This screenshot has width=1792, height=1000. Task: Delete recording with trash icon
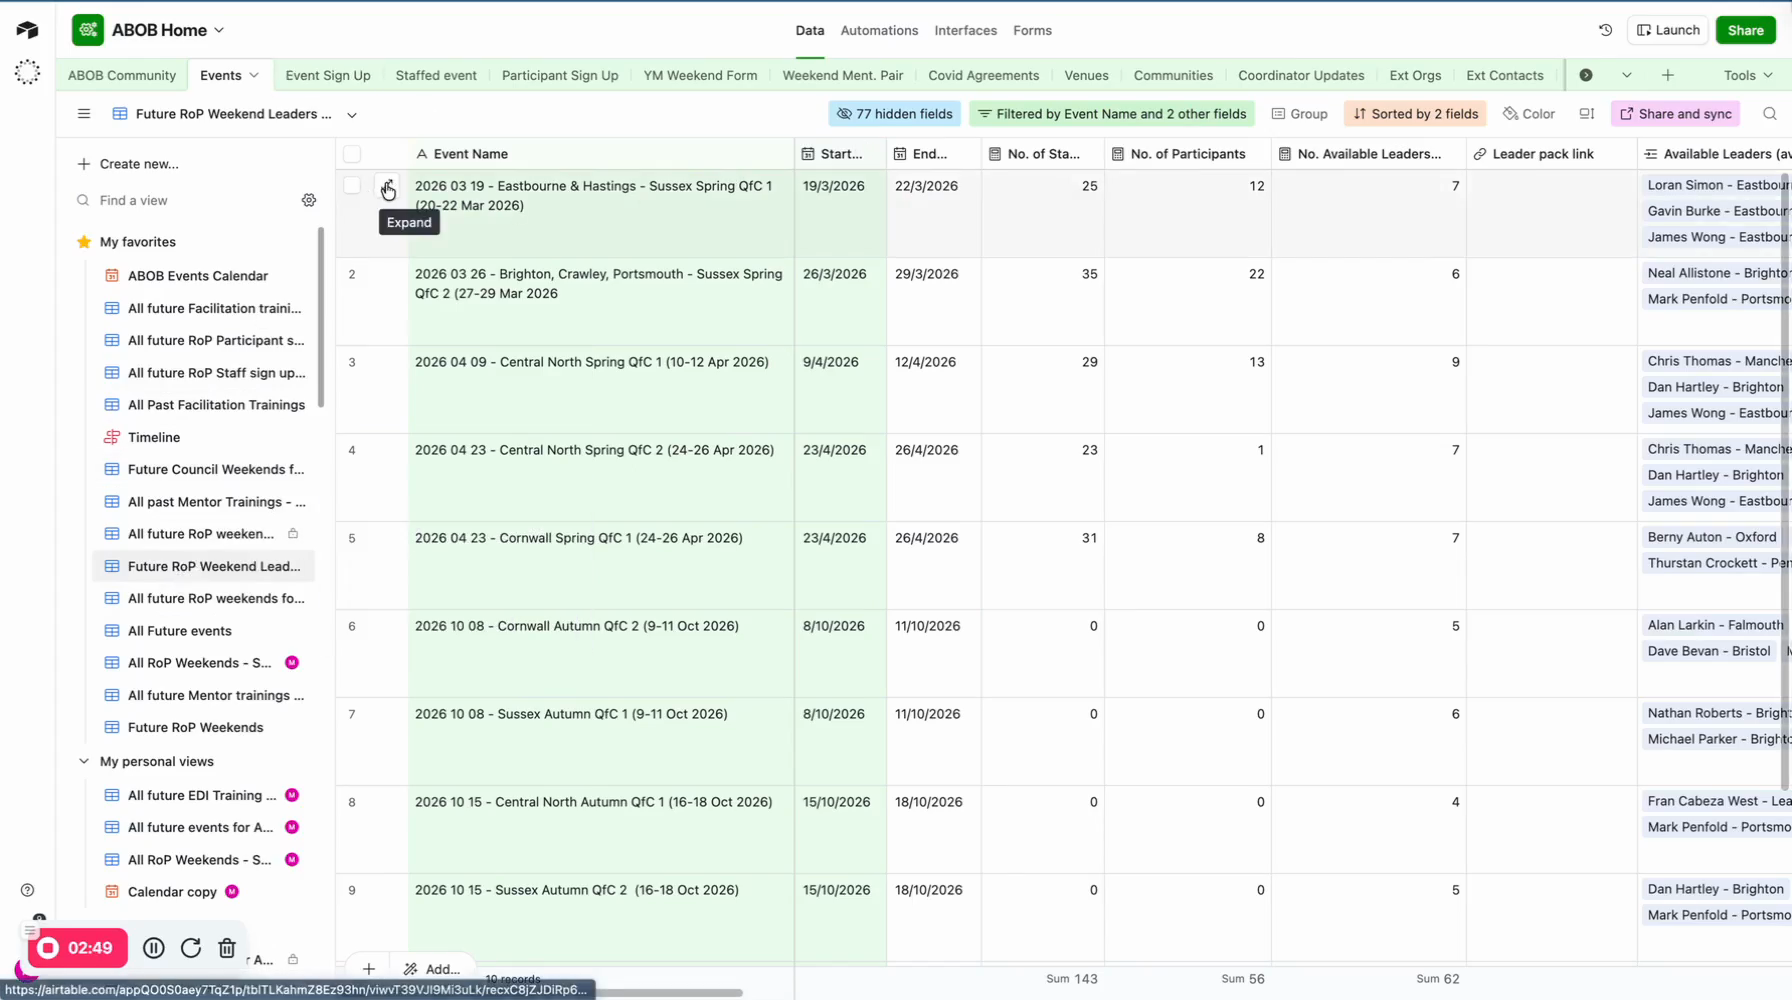[x=227, y=948]
